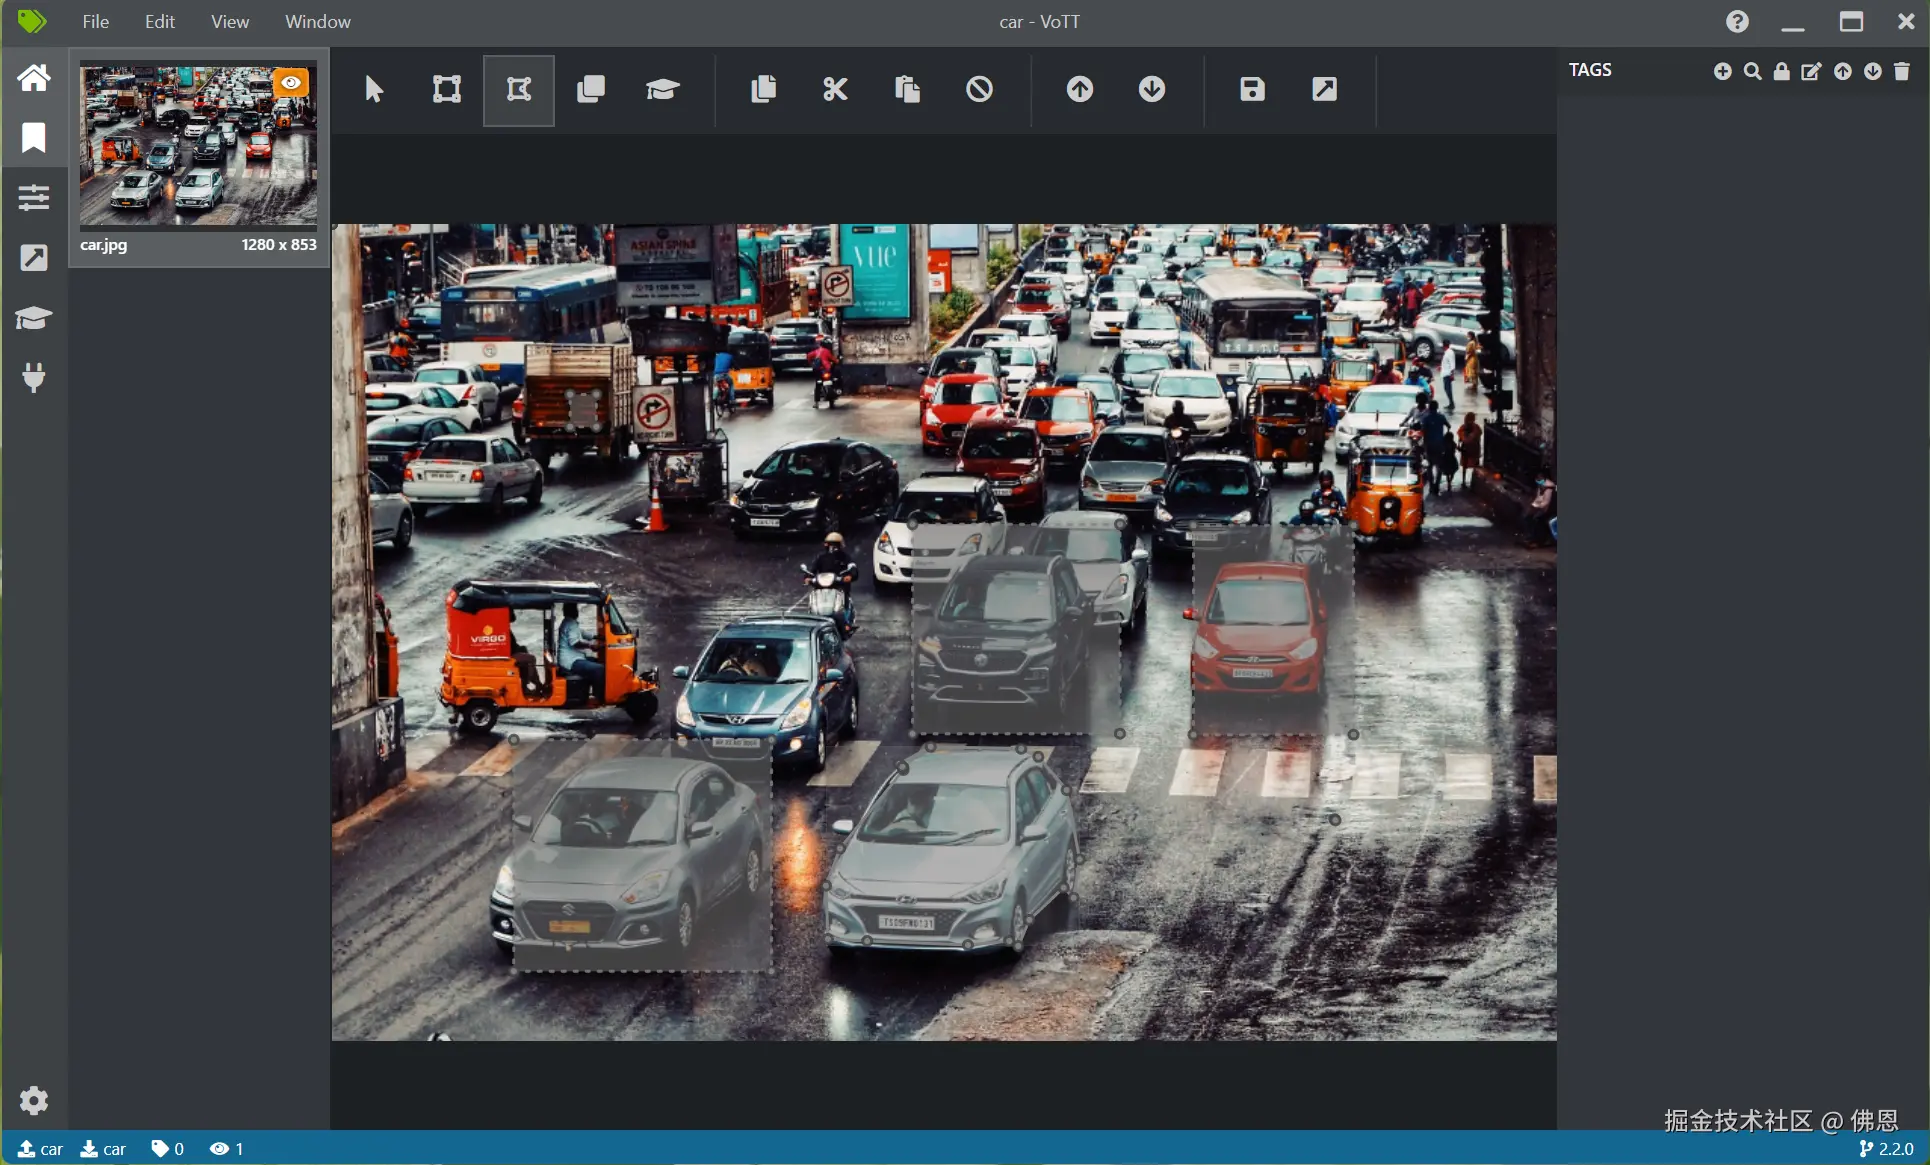Toggle visited eye badge on car.jpg thumbnail
This screenshot has height=1165, width=1930.
click(291, 83)
